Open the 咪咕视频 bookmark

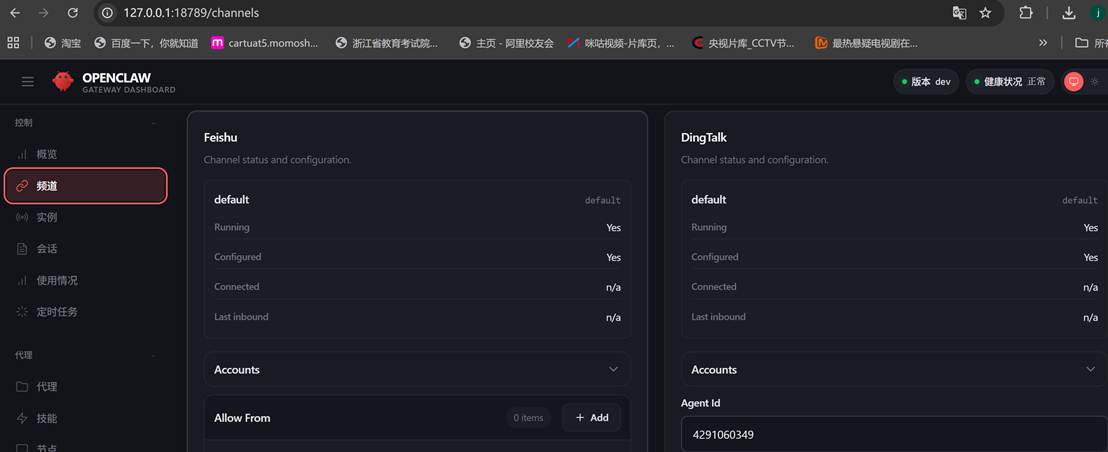coord(620,43)
